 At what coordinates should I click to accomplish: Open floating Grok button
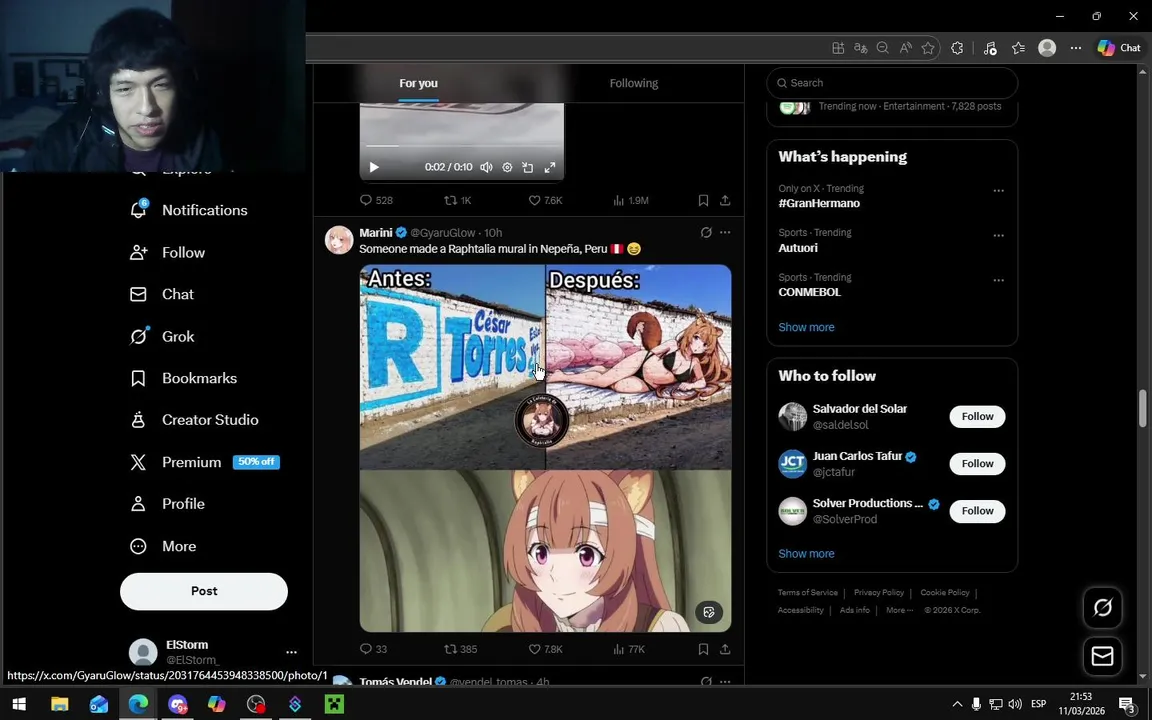[1102, 608]
